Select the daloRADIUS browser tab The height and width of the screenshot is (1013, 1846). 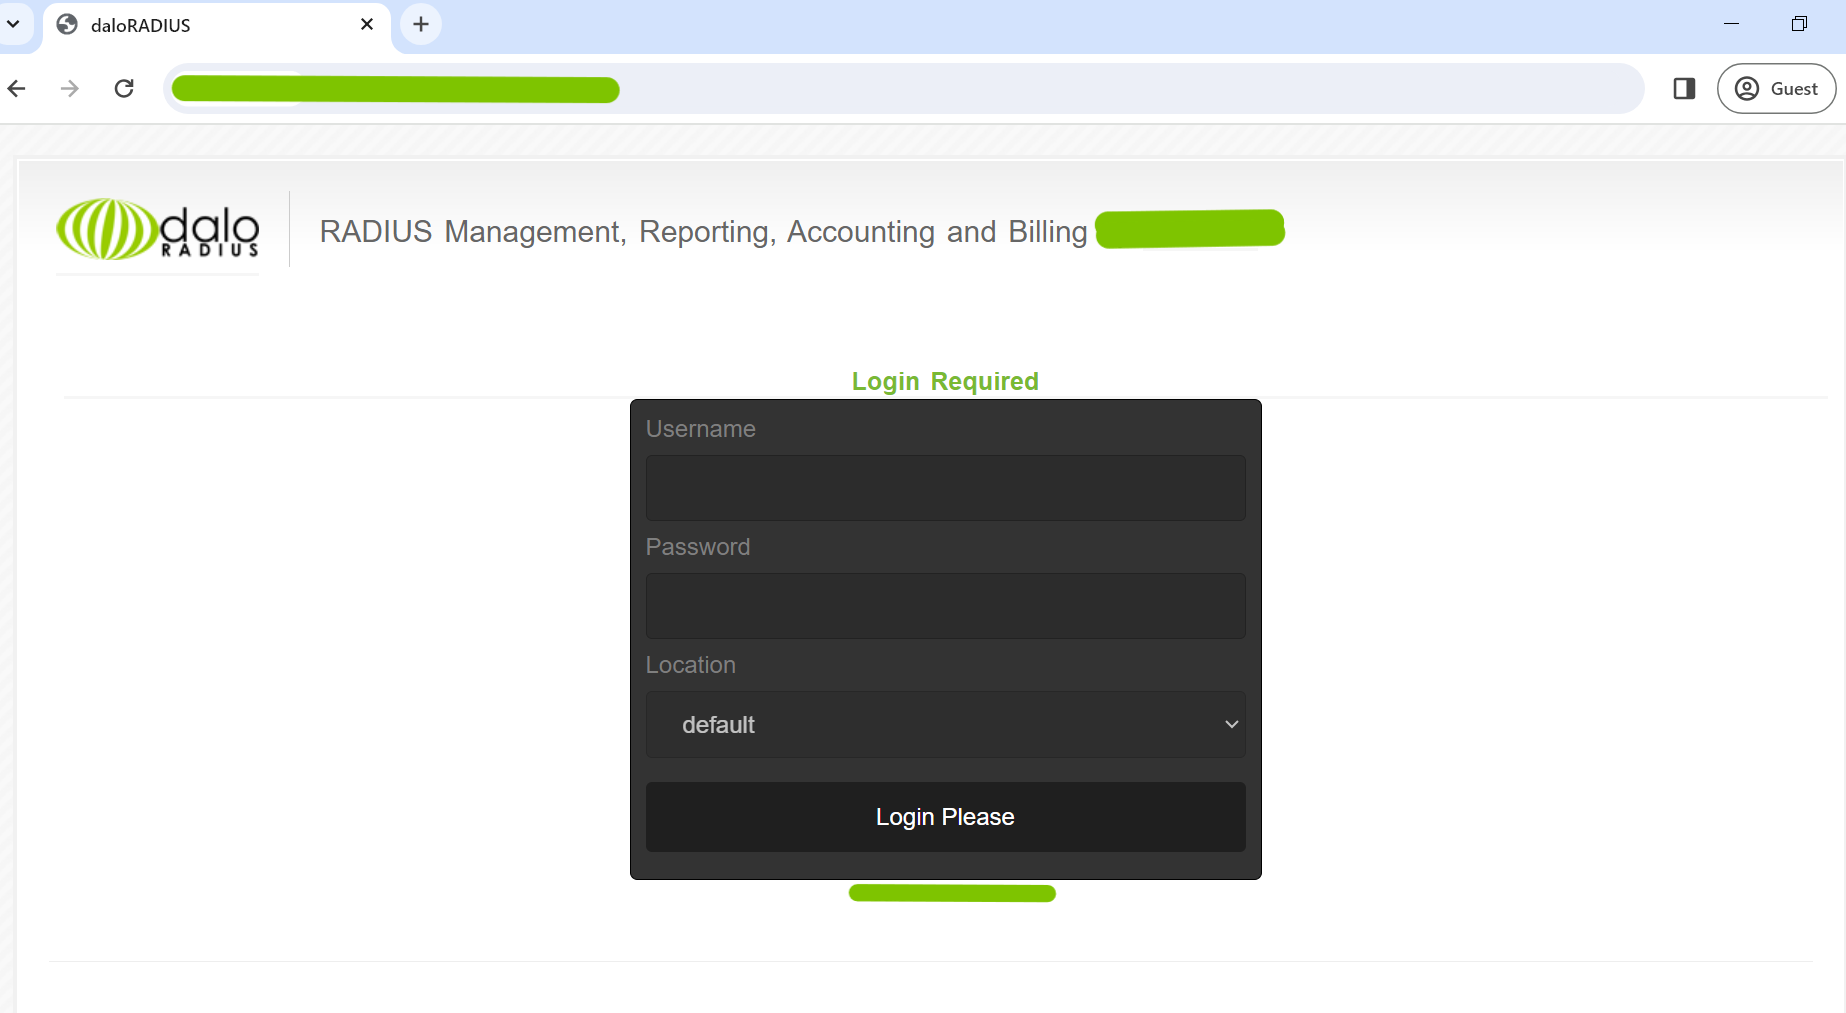click(216, 25)
